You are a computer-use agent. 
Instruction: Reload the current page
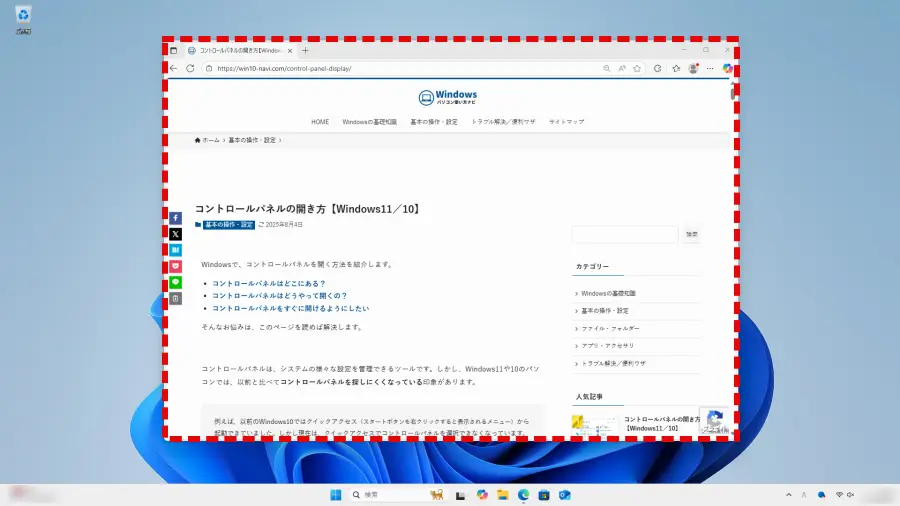[190, 68]
